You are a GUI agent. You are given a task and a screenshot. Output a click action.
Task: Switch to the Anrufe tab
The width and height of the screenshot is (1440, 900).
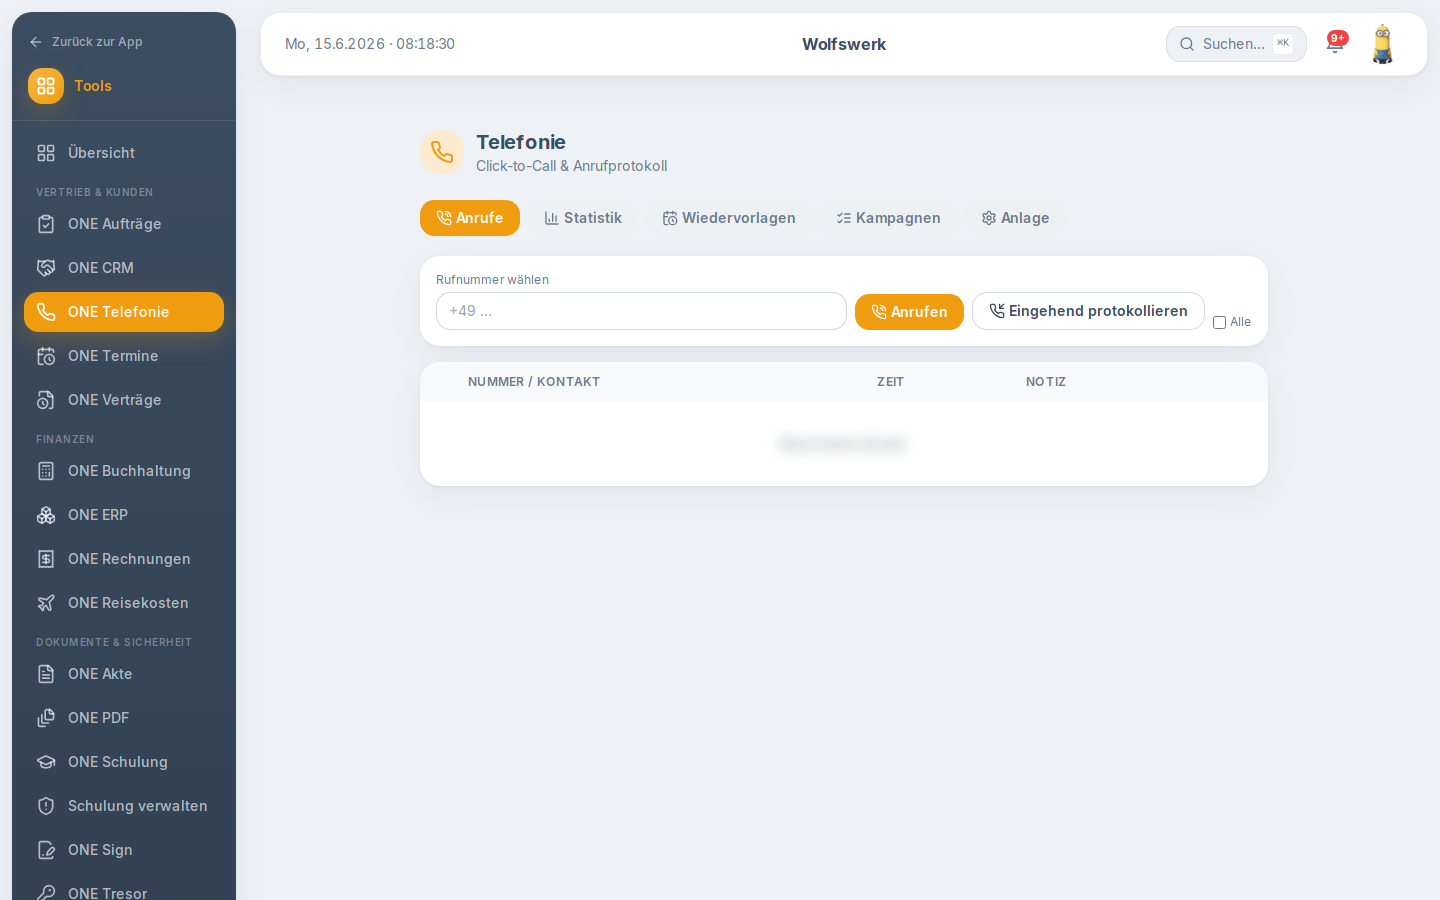pos(470,218)
